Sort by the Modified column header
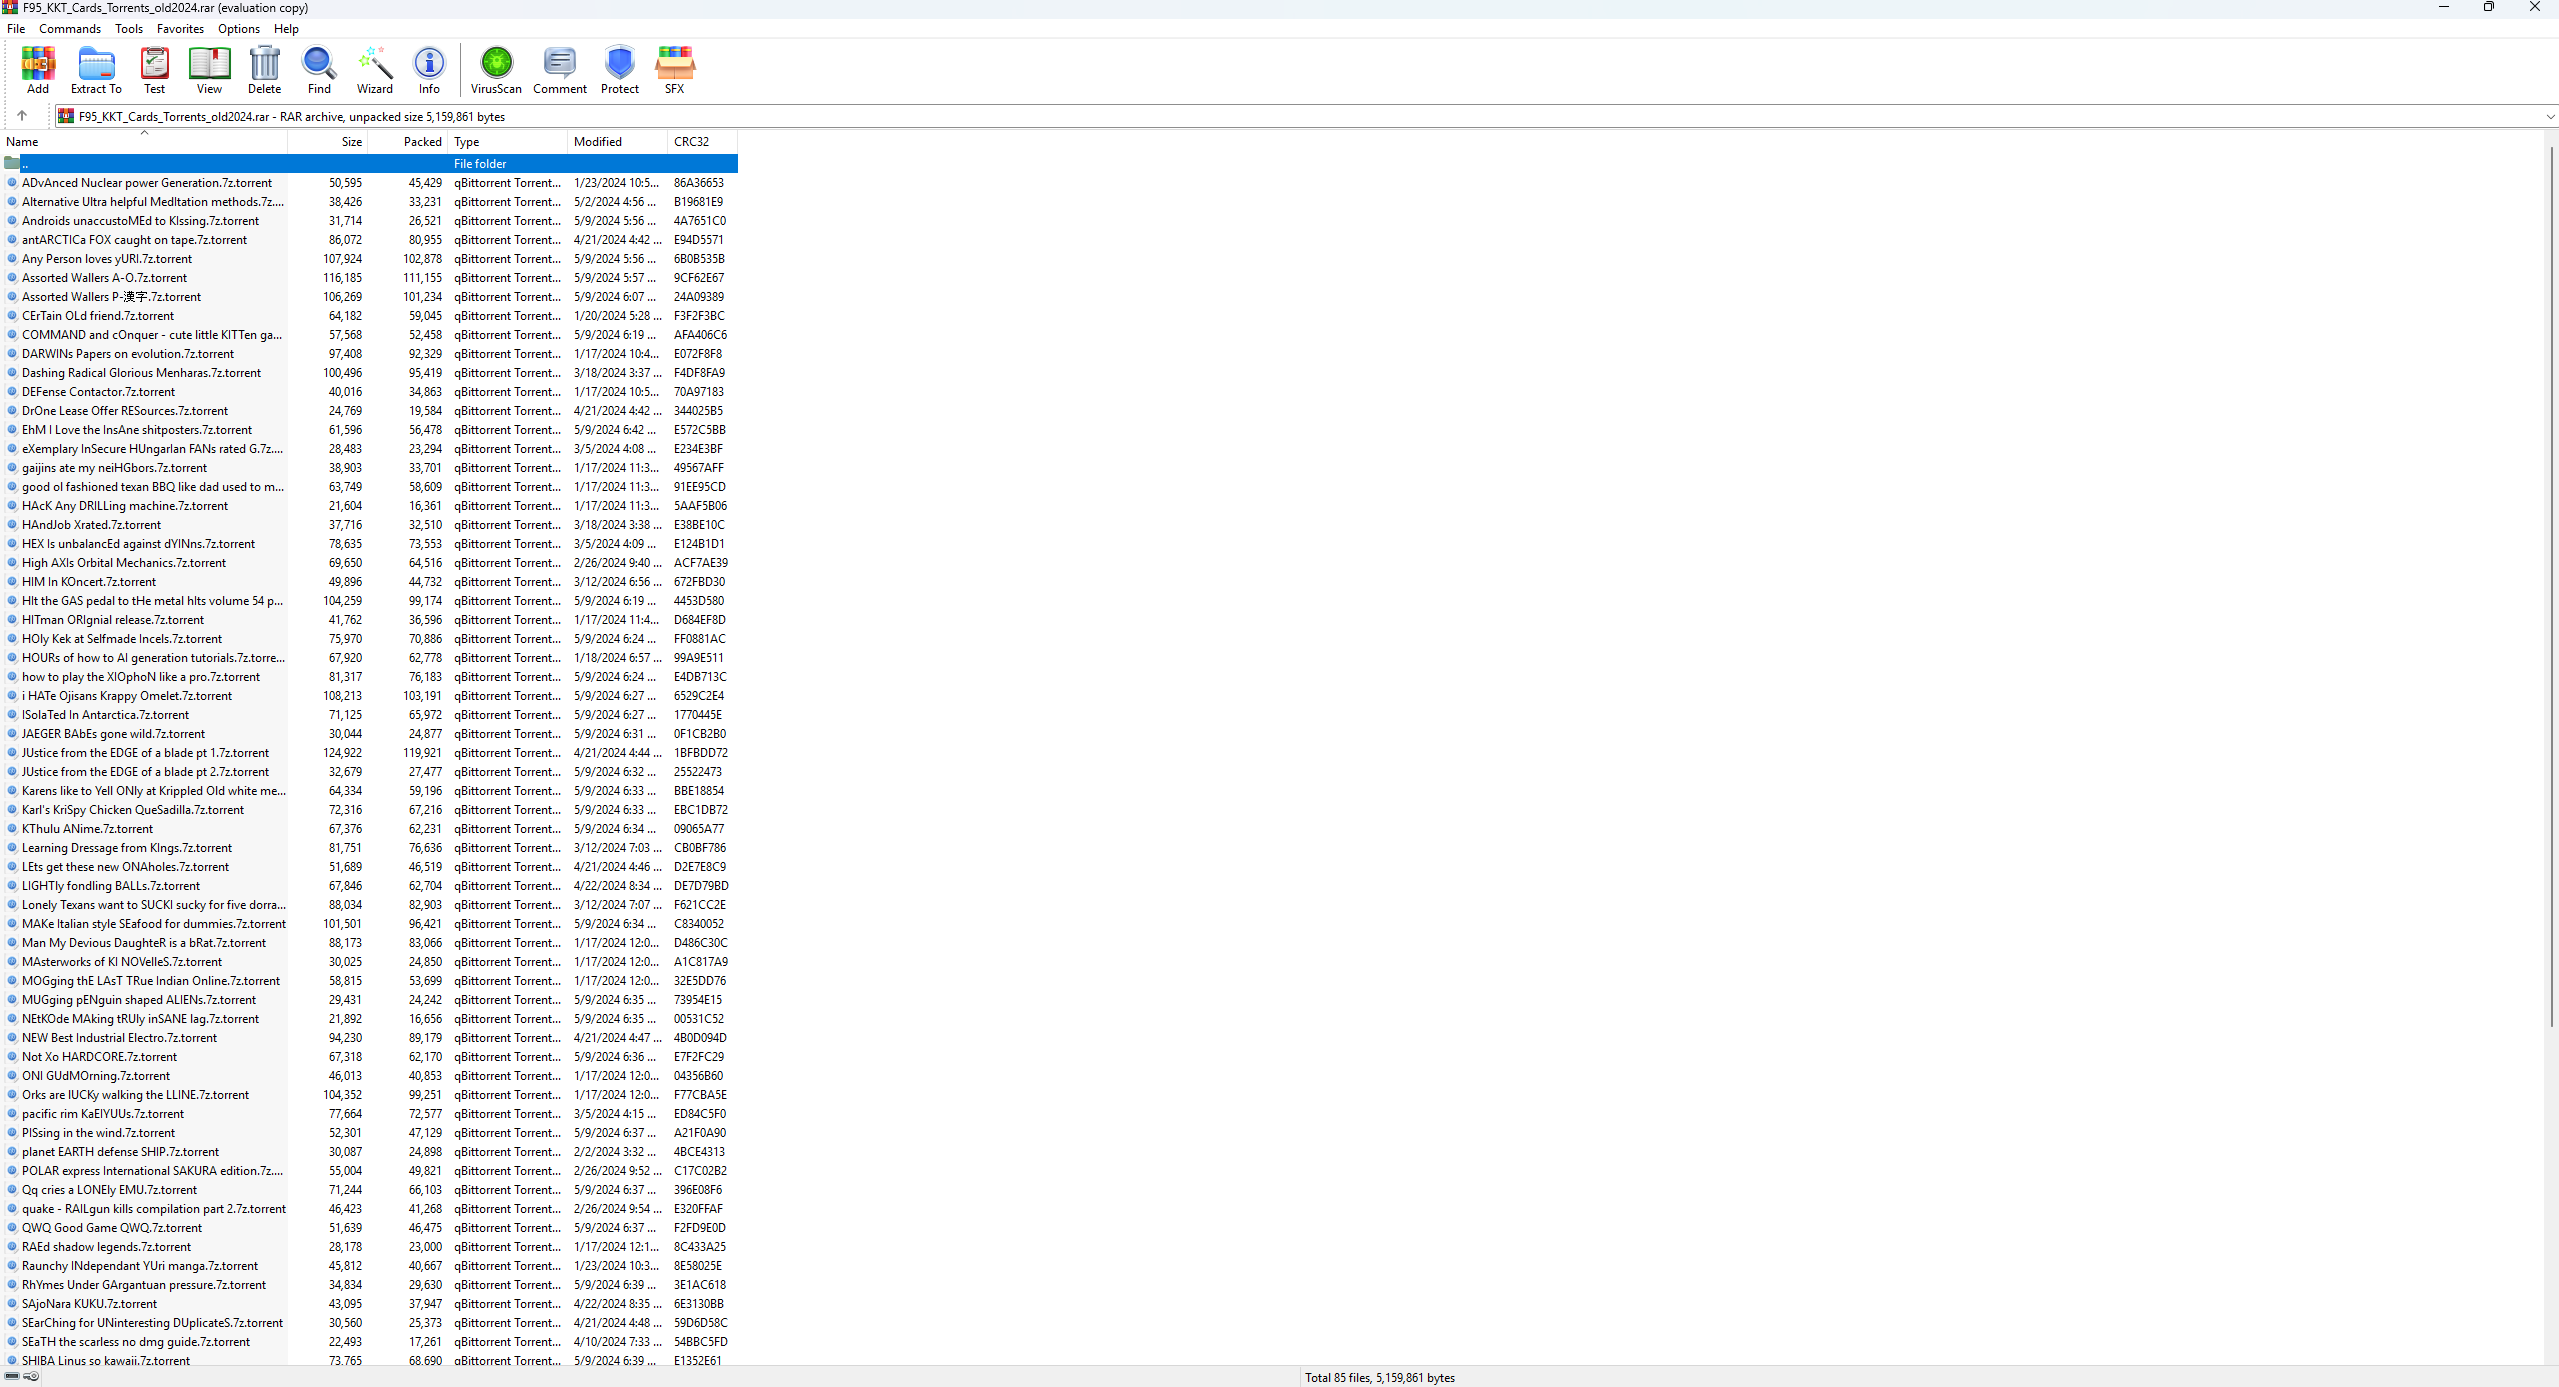The image size is (2559, 1387). coord(618,142)
